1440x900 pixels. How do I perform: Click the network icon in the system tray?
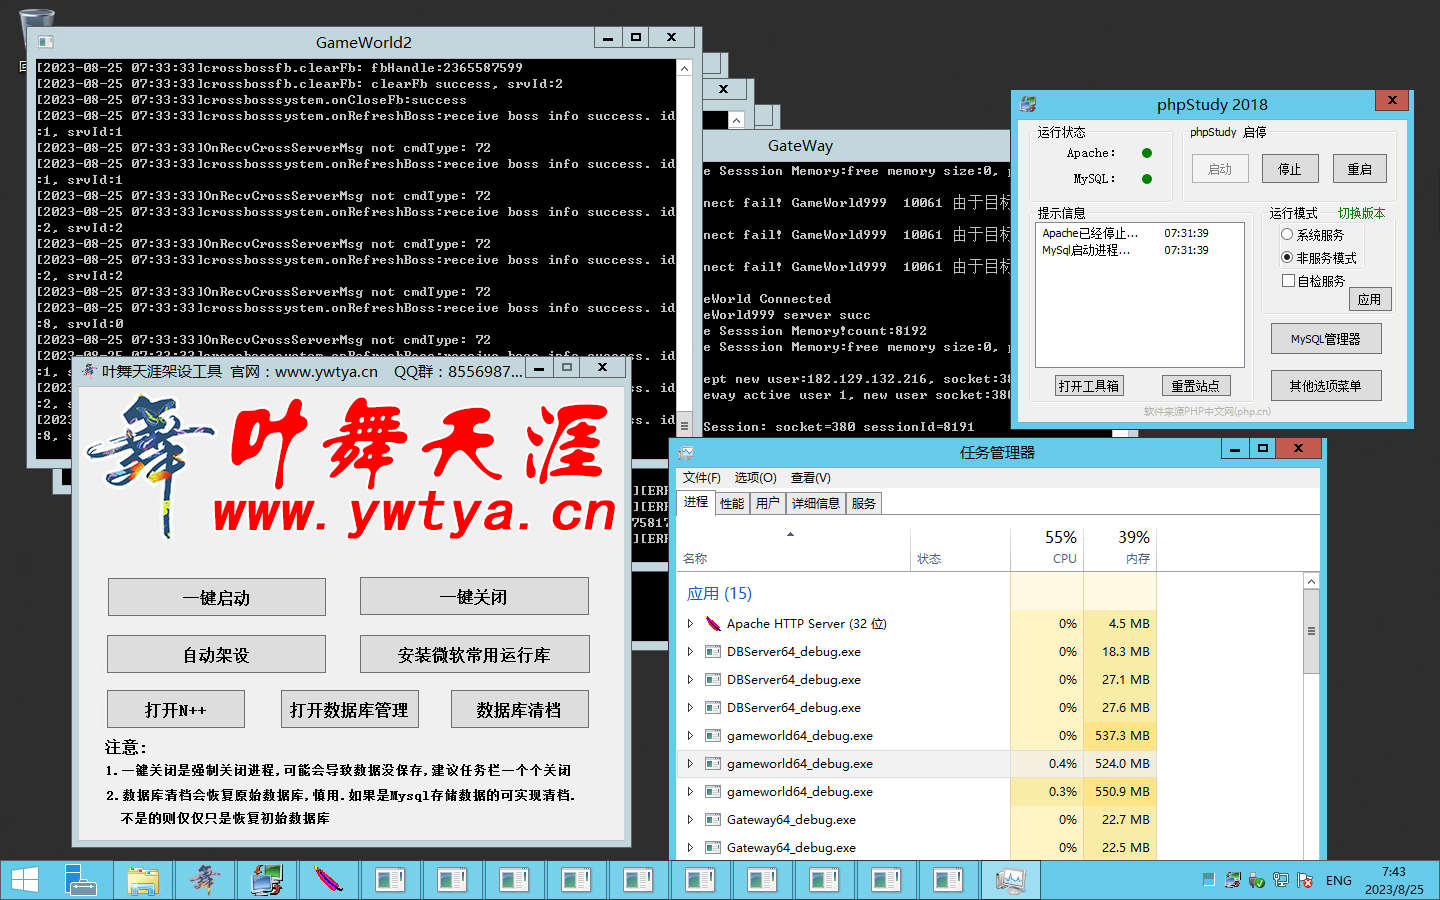1280,880
